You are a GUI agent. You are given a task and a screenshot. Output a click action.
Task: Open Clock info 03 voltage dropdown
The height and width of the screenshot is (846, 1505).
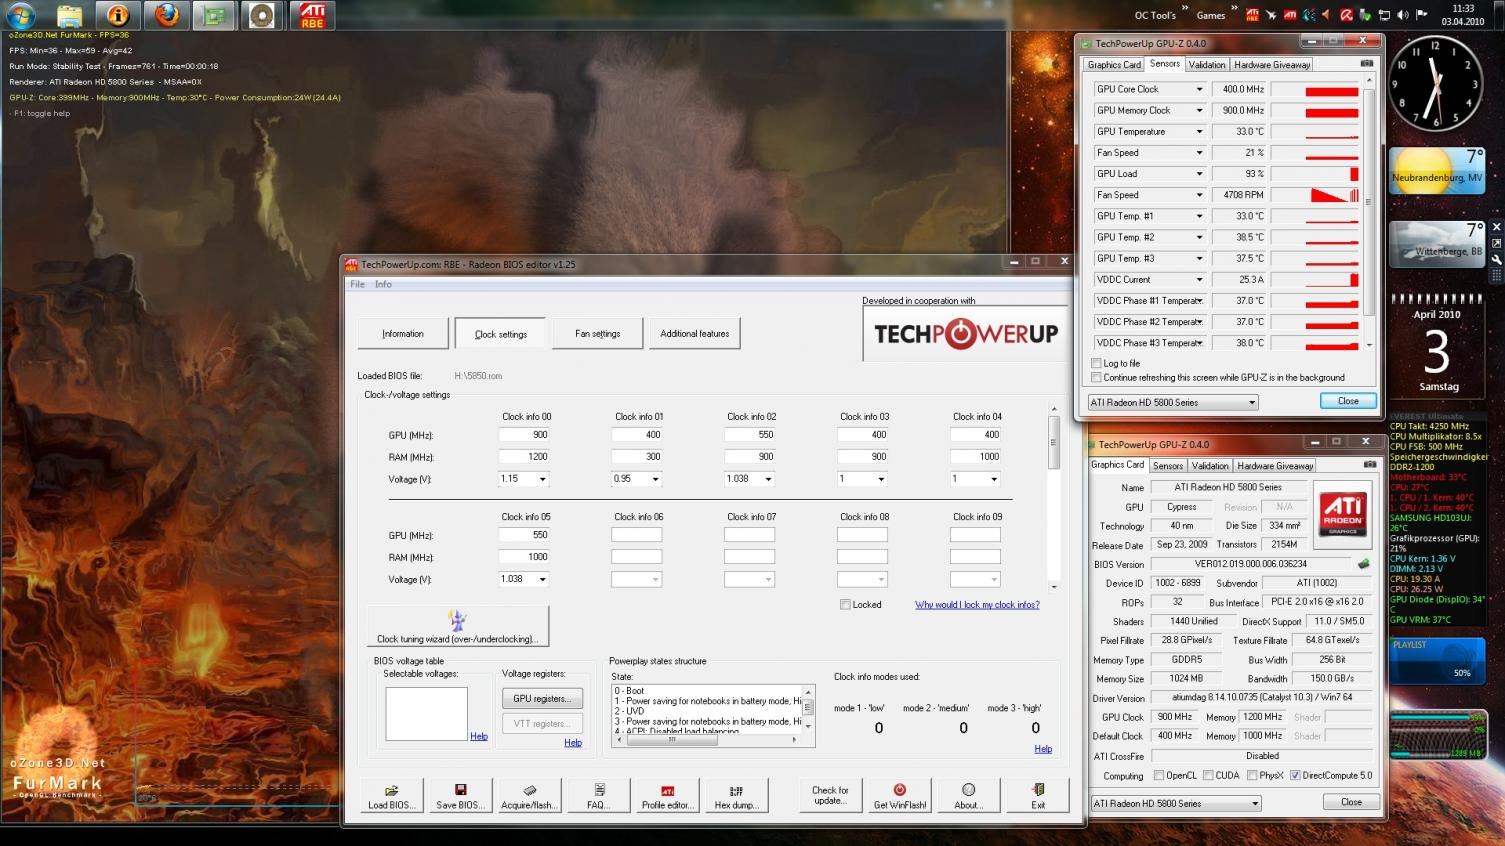pos(881,479)
